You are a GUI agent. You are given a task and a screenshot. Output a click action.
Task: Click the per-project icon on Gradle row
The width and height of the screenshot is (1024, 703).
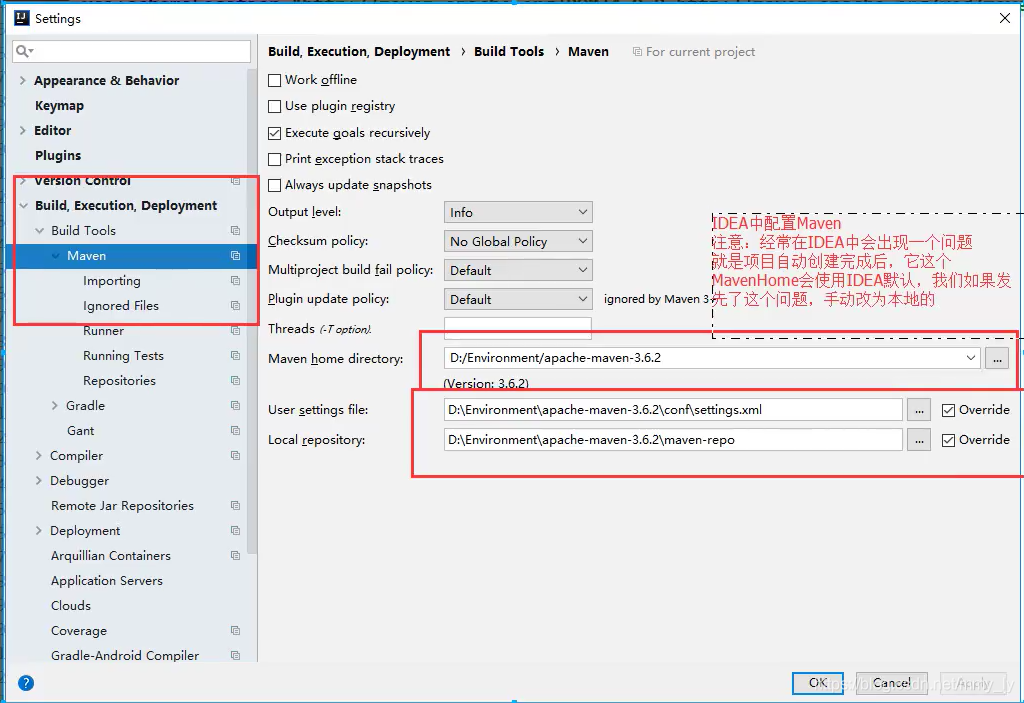click(x=235, y=406)
